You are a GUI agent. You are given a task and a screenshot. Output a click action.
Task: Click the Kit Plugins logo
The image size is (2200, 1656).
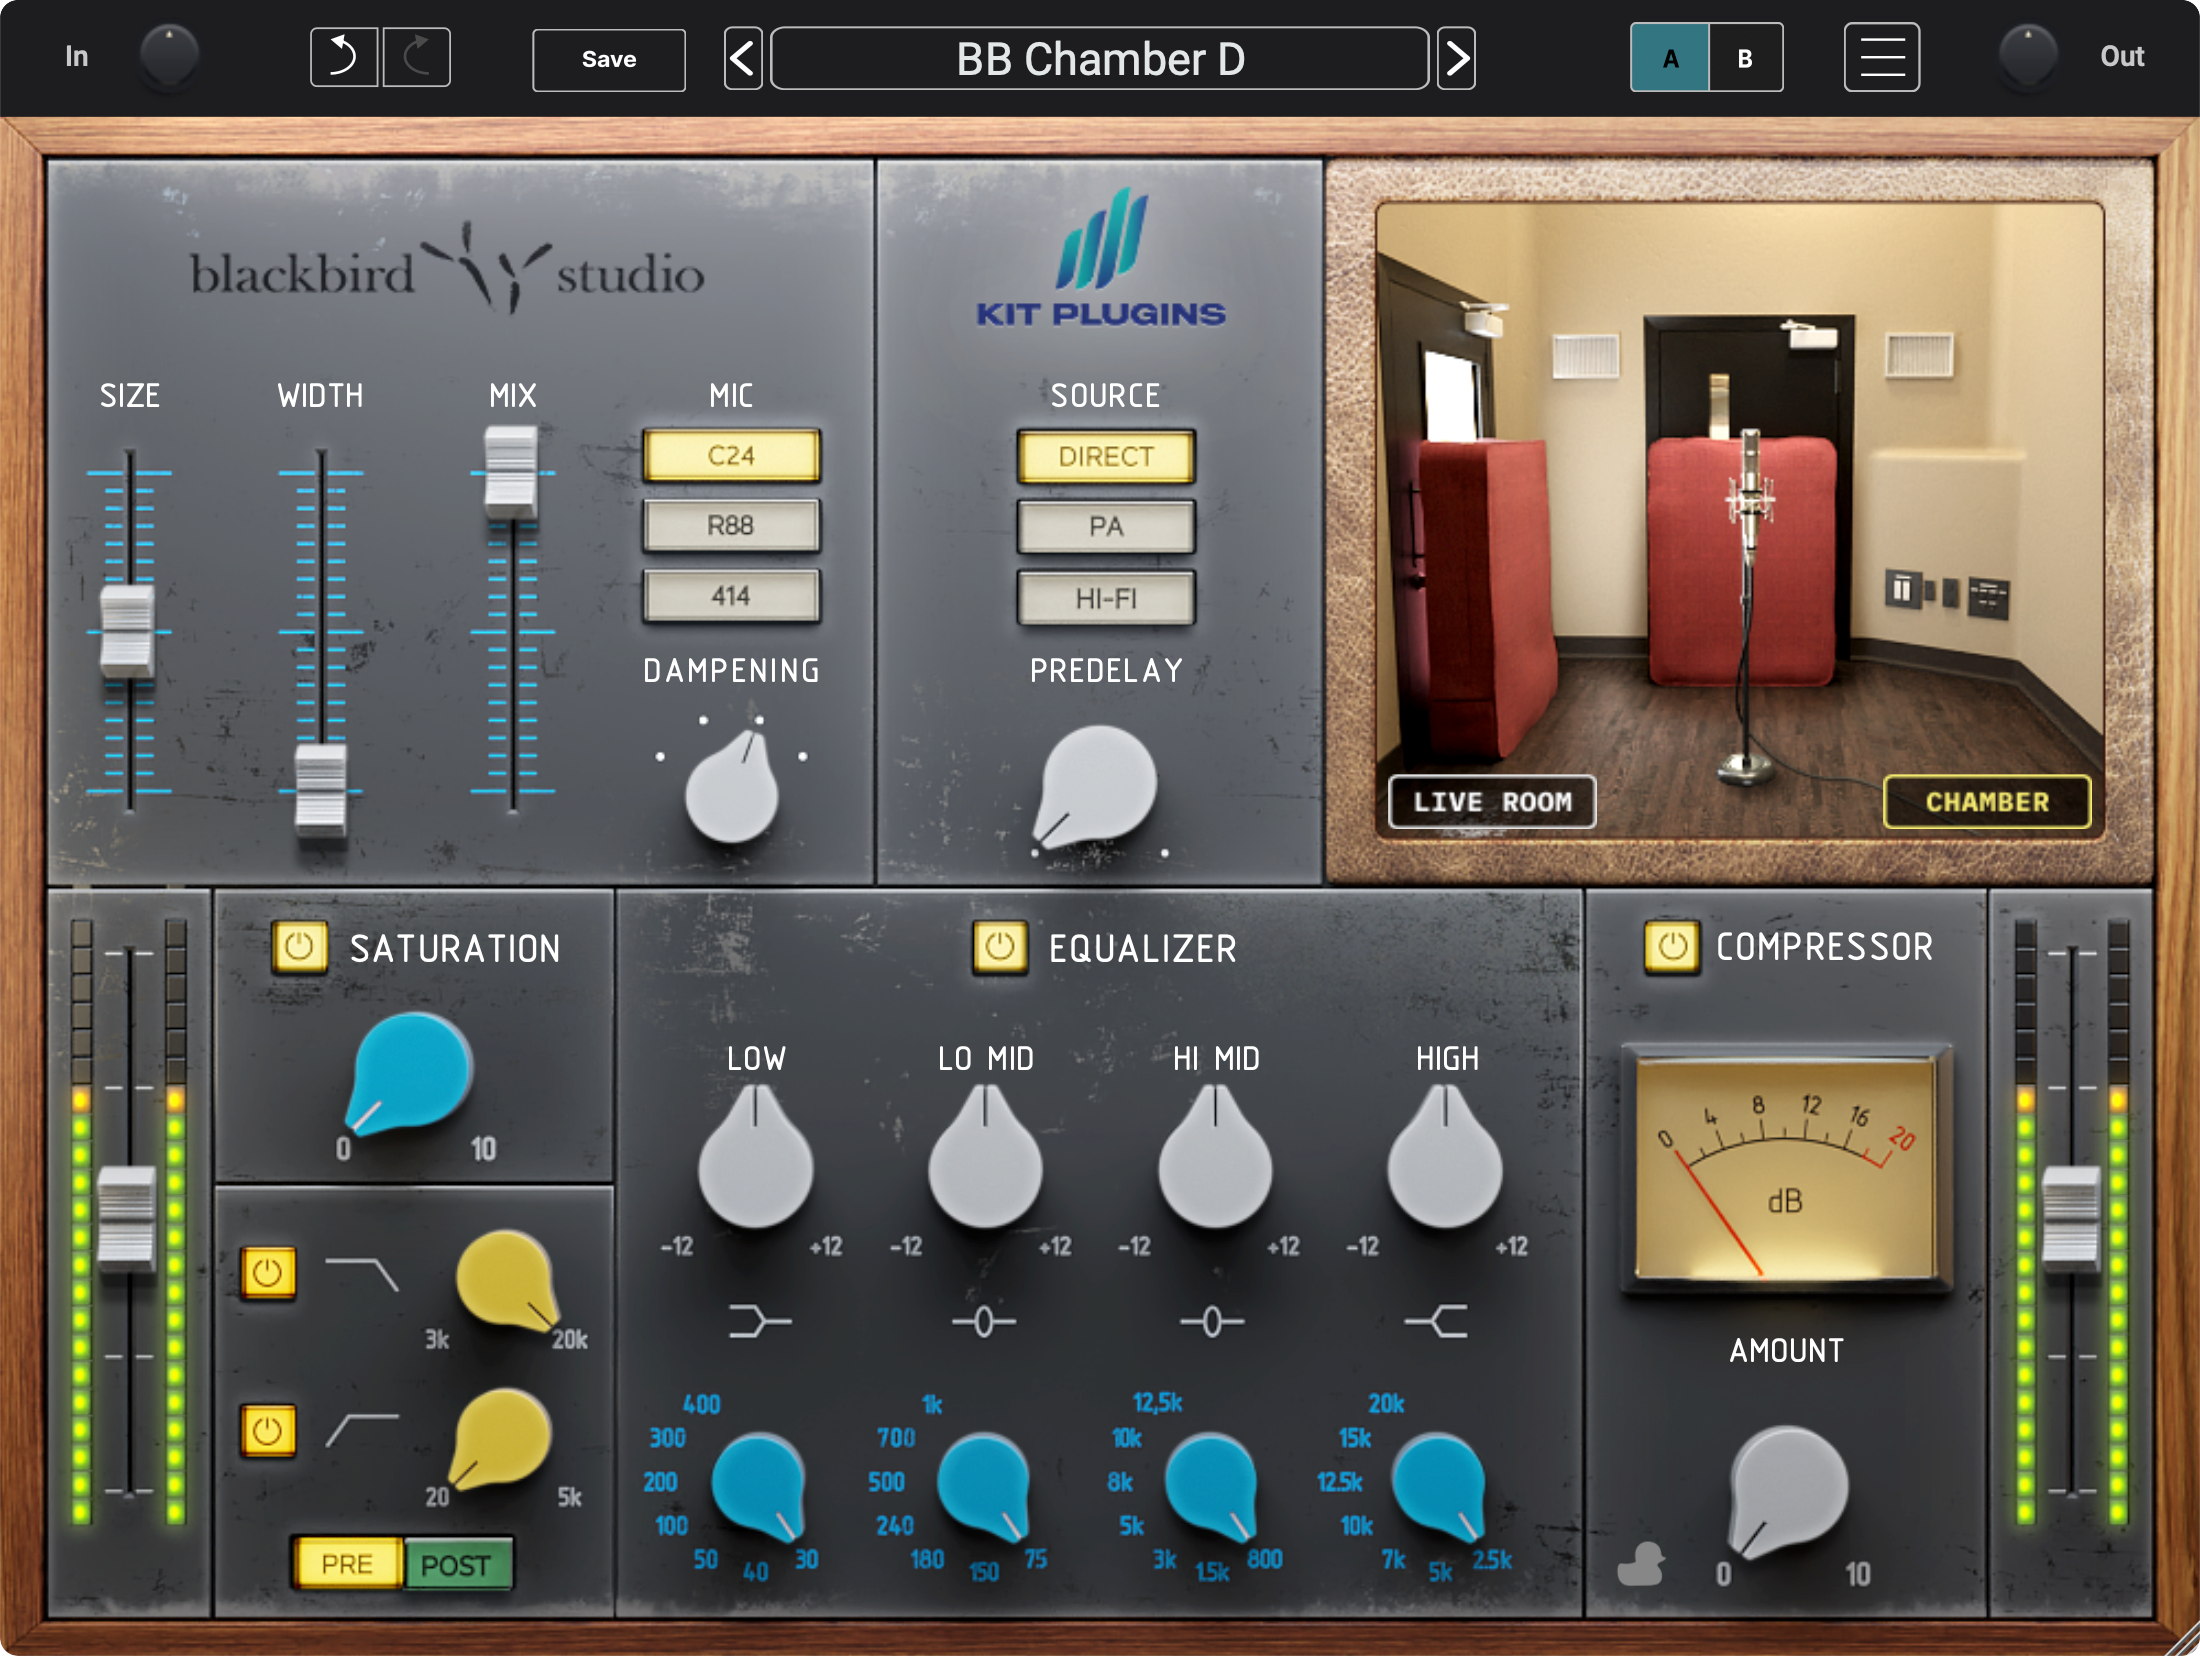(x=1101, y=258)
